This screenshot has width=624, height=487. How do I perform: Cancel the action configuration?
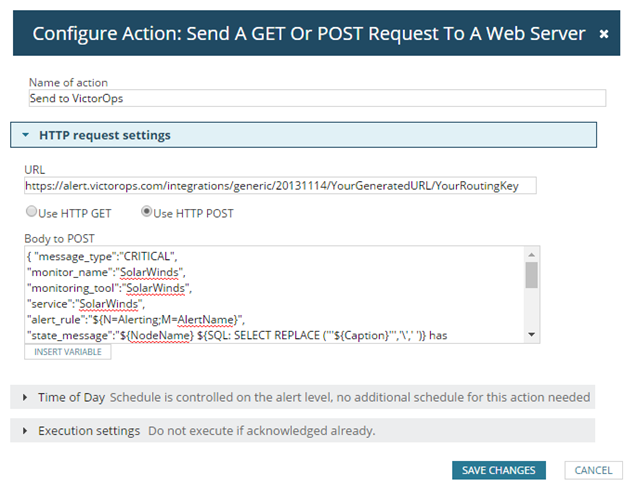click(593, 470)
